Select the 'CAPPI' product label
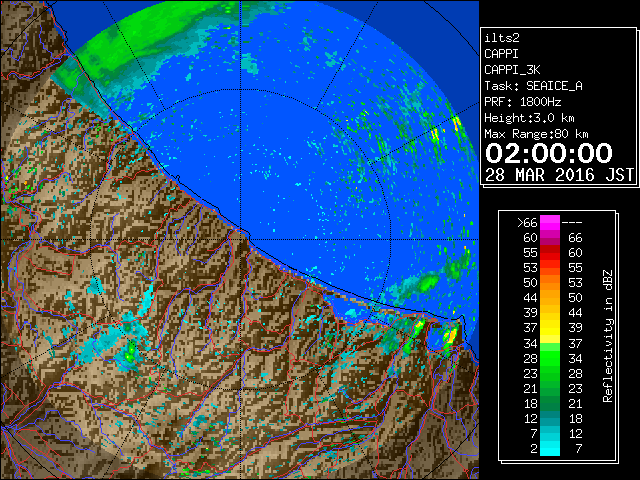Viewport: 640px width, 480px height. (x=501, y=54)
